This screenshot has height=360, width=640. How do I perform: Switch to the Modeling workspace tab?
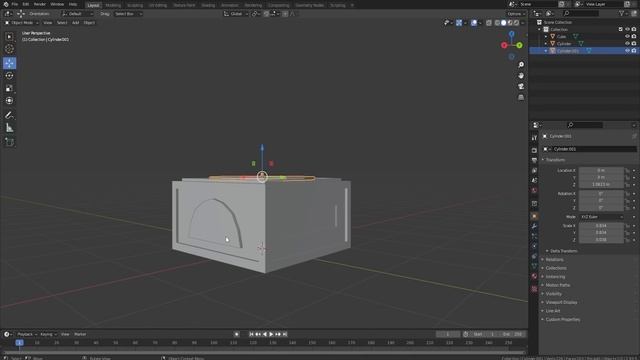tap(113, 5)
